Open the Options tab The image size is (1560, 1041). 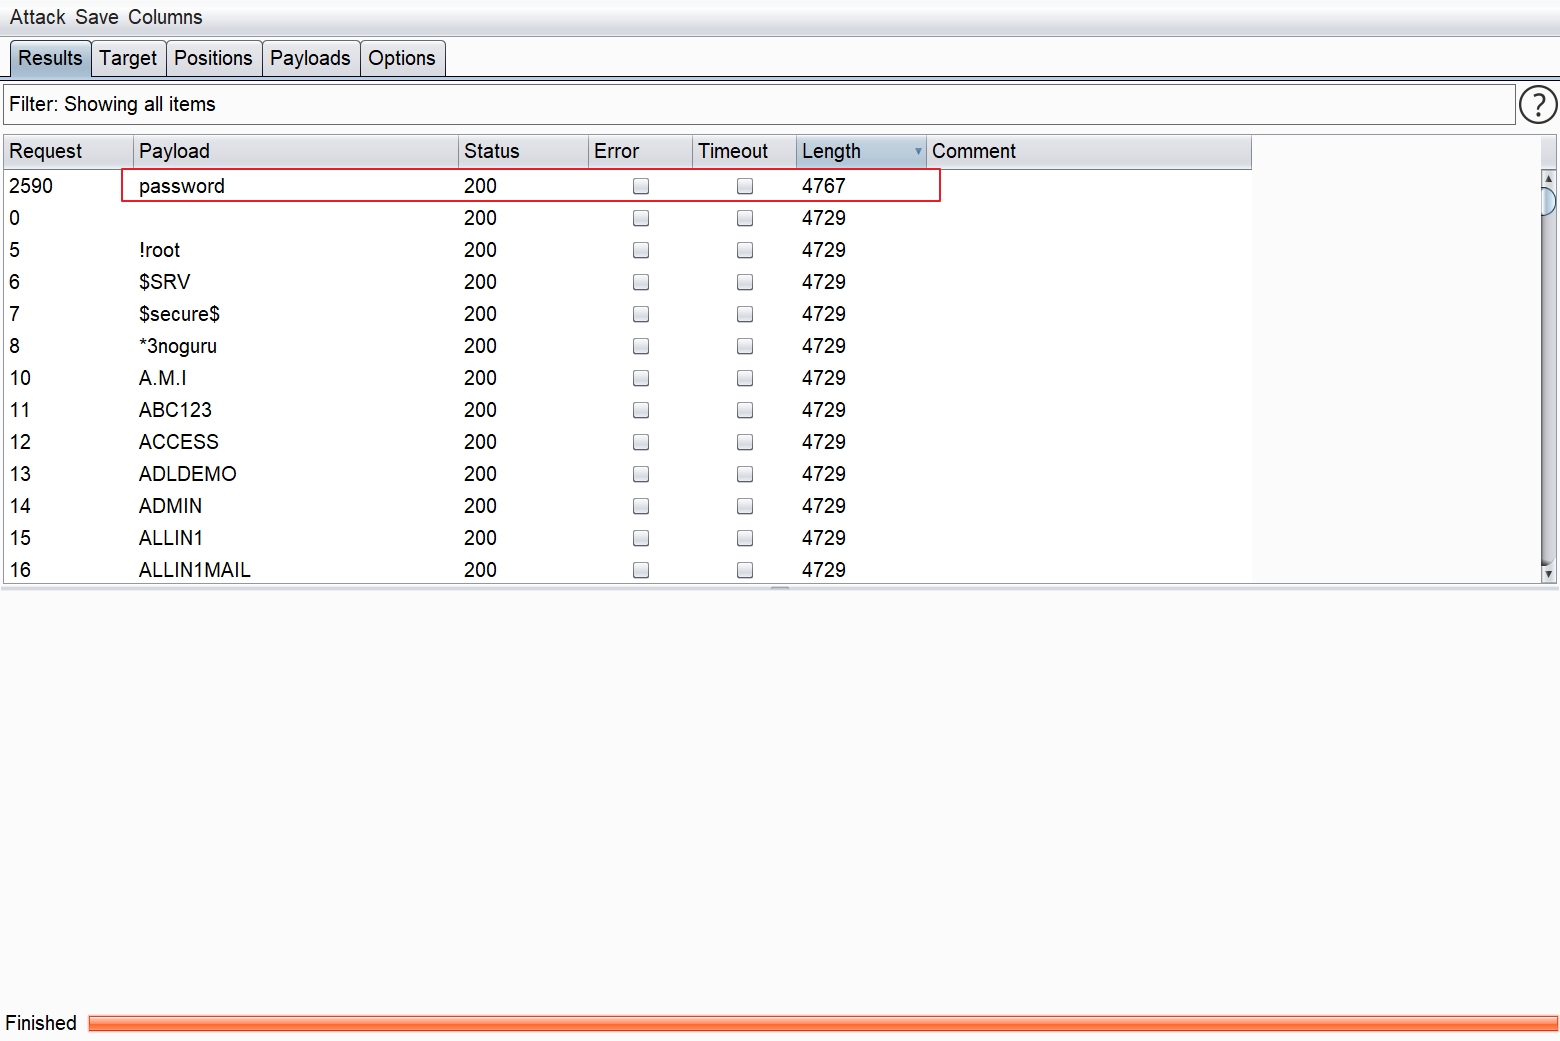coord(401,58)
